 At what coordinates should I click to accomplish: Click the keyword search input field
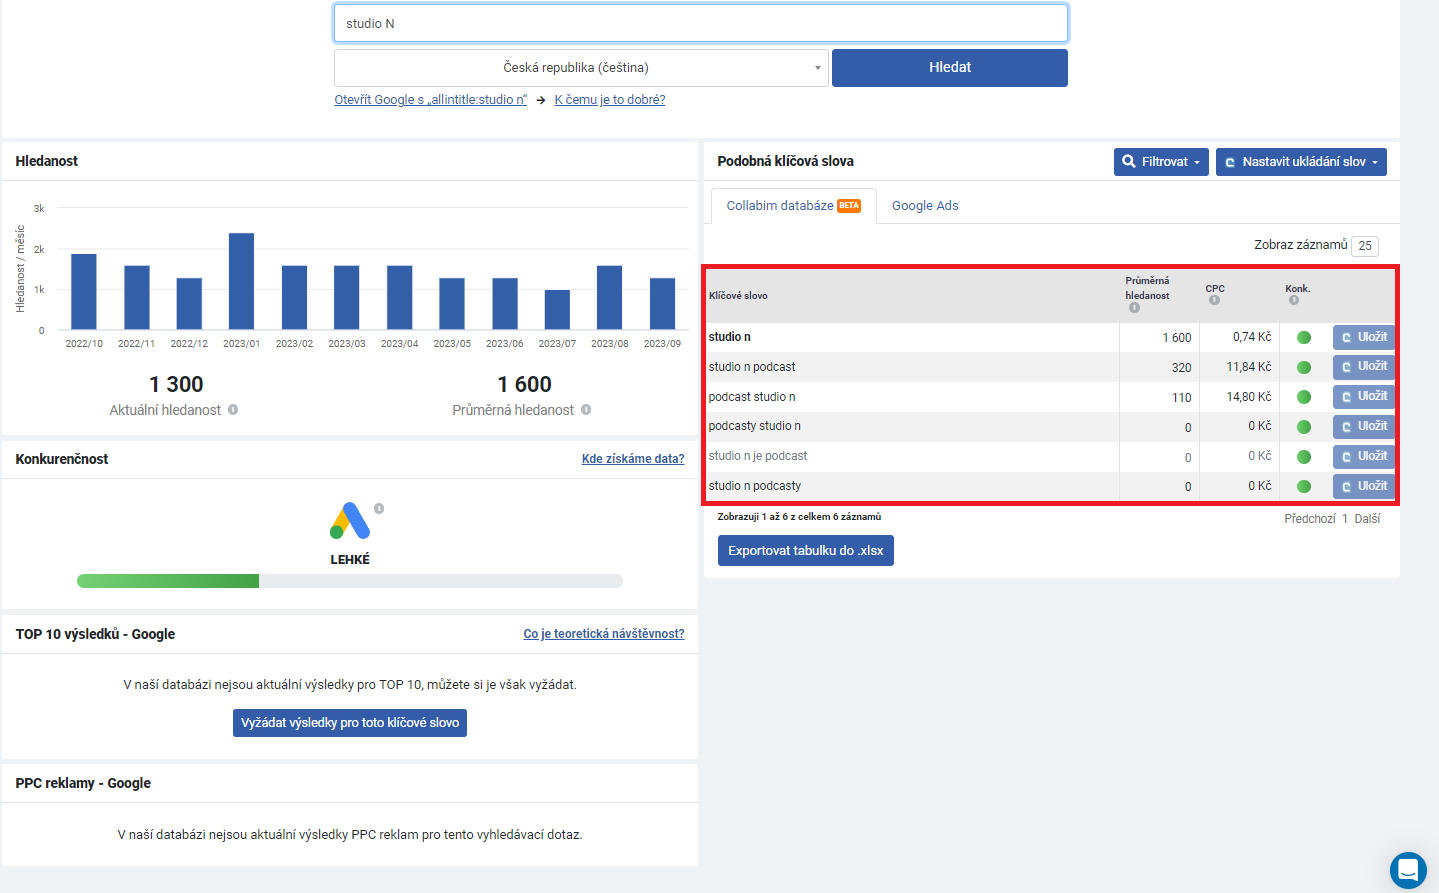point(701,23)
